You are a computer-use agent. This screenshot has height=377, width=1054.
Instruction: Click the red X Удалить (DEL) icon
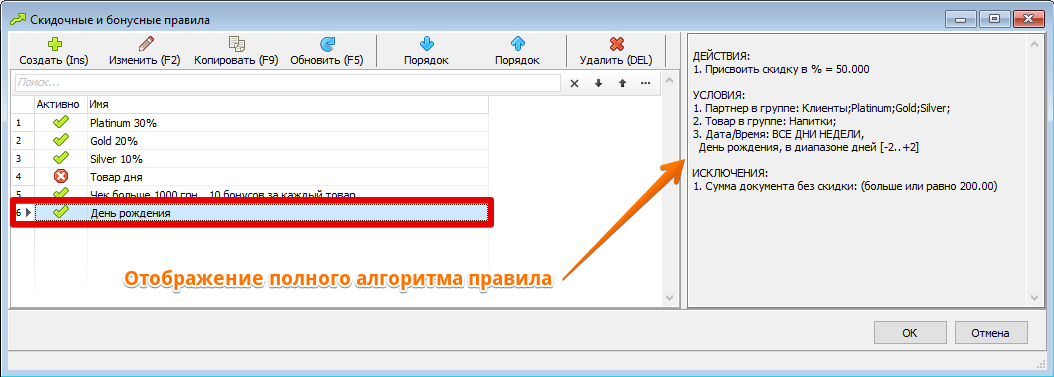tap(616, 44)
